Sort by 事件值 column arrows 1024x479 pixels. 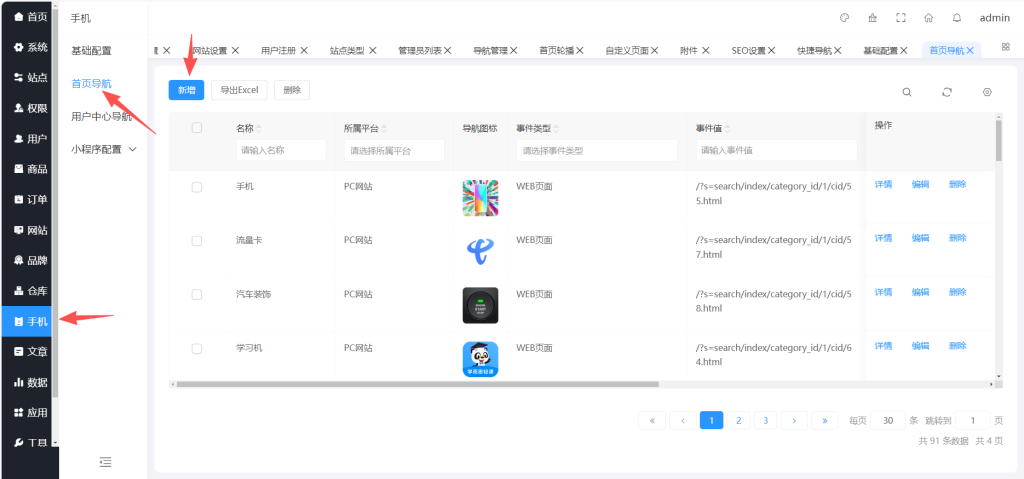(x=727, y=128)
